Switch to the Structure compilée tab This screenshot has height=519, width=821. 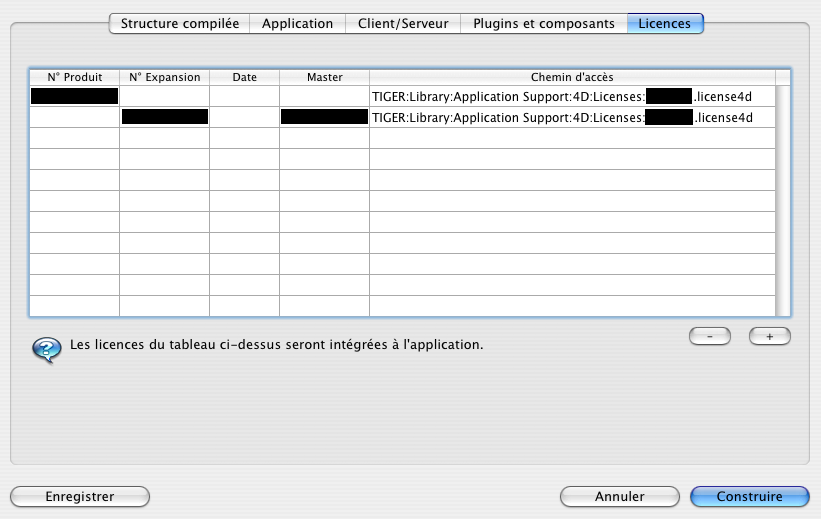pyautogui.click(x=179, y=23)
